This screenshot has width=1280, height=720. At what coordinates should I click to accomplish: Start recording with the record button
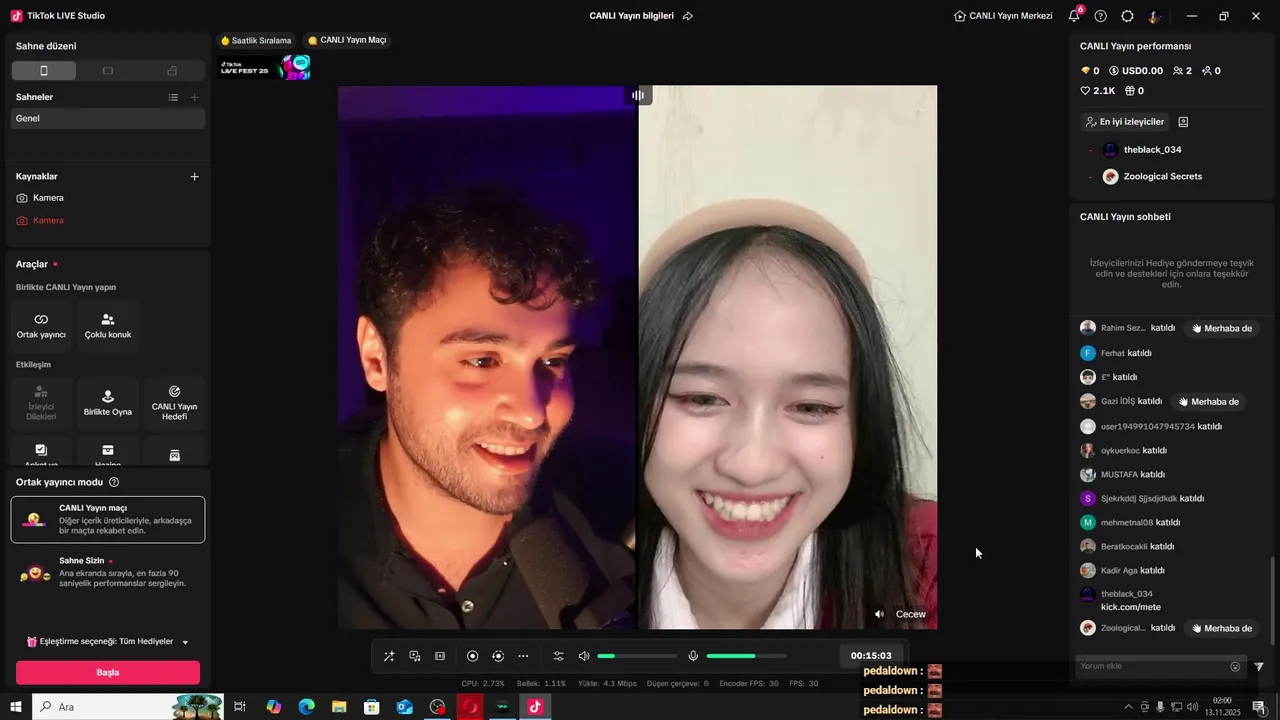(473, 656)
